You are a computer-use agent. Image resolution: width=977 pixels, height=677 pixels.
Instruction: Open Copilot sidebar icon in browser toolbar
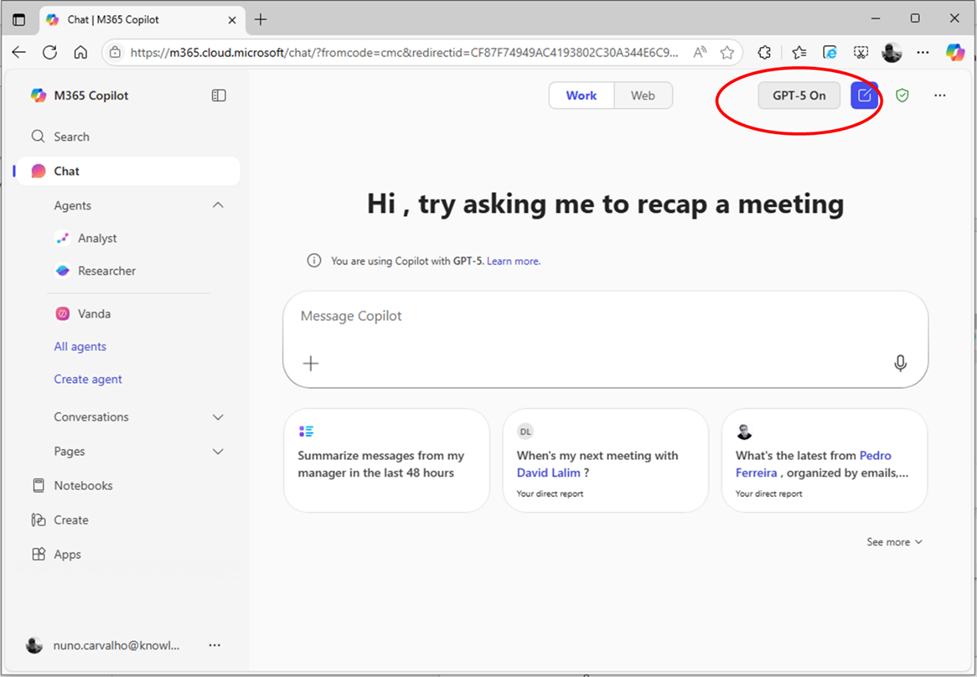(x=955, y=52)
